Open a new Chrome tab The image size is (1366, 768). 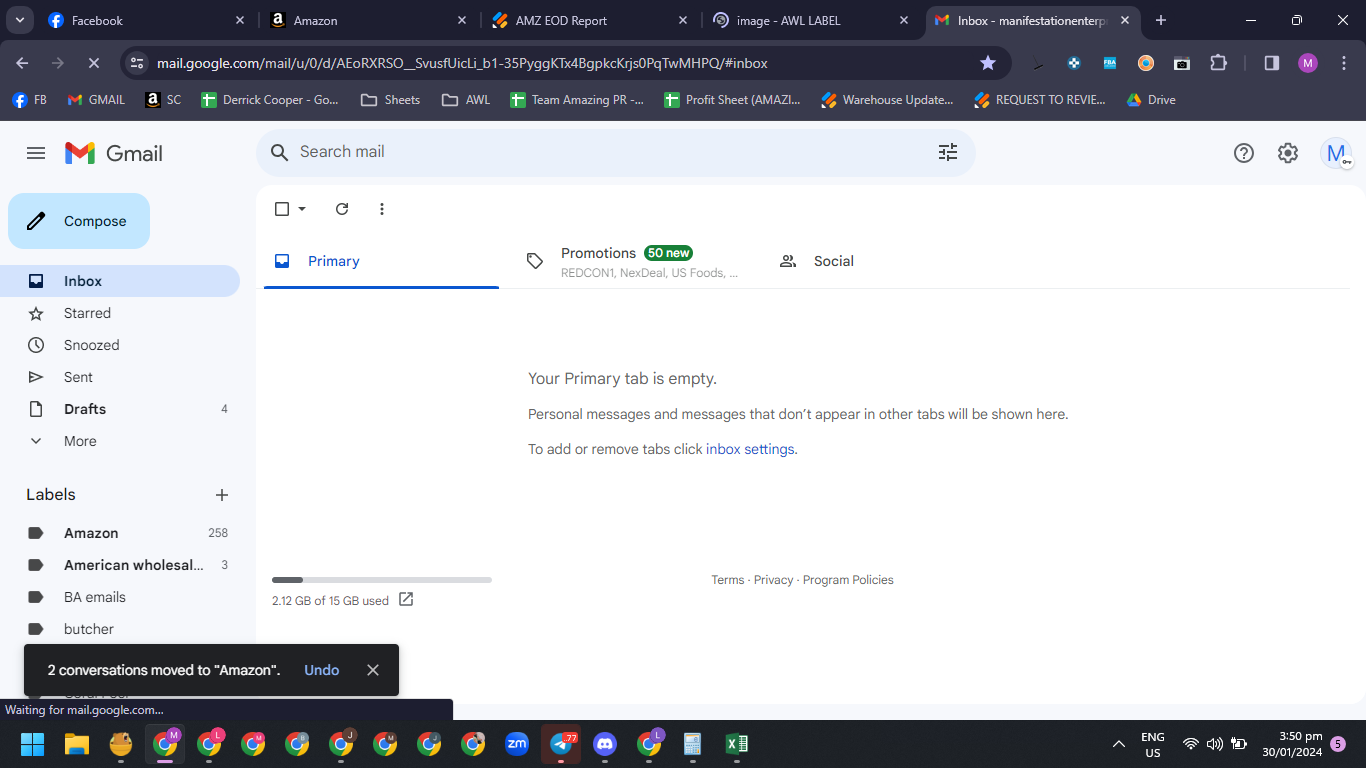[1161, 20]
